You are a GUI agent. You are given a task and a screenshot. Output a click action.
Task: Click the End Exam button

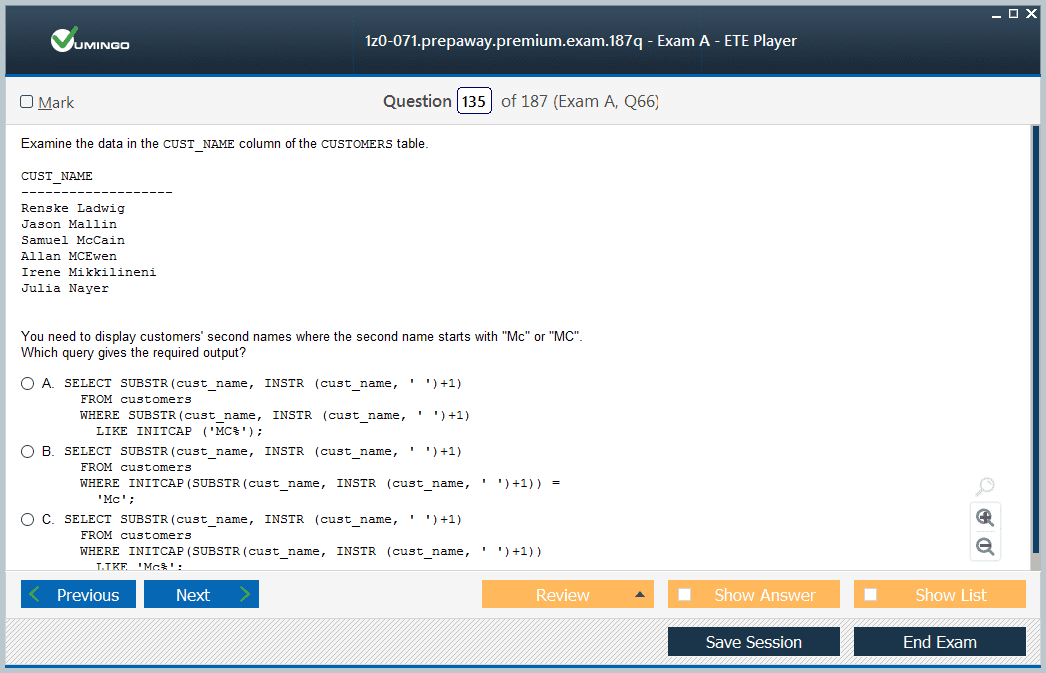(x=939, y=642)
